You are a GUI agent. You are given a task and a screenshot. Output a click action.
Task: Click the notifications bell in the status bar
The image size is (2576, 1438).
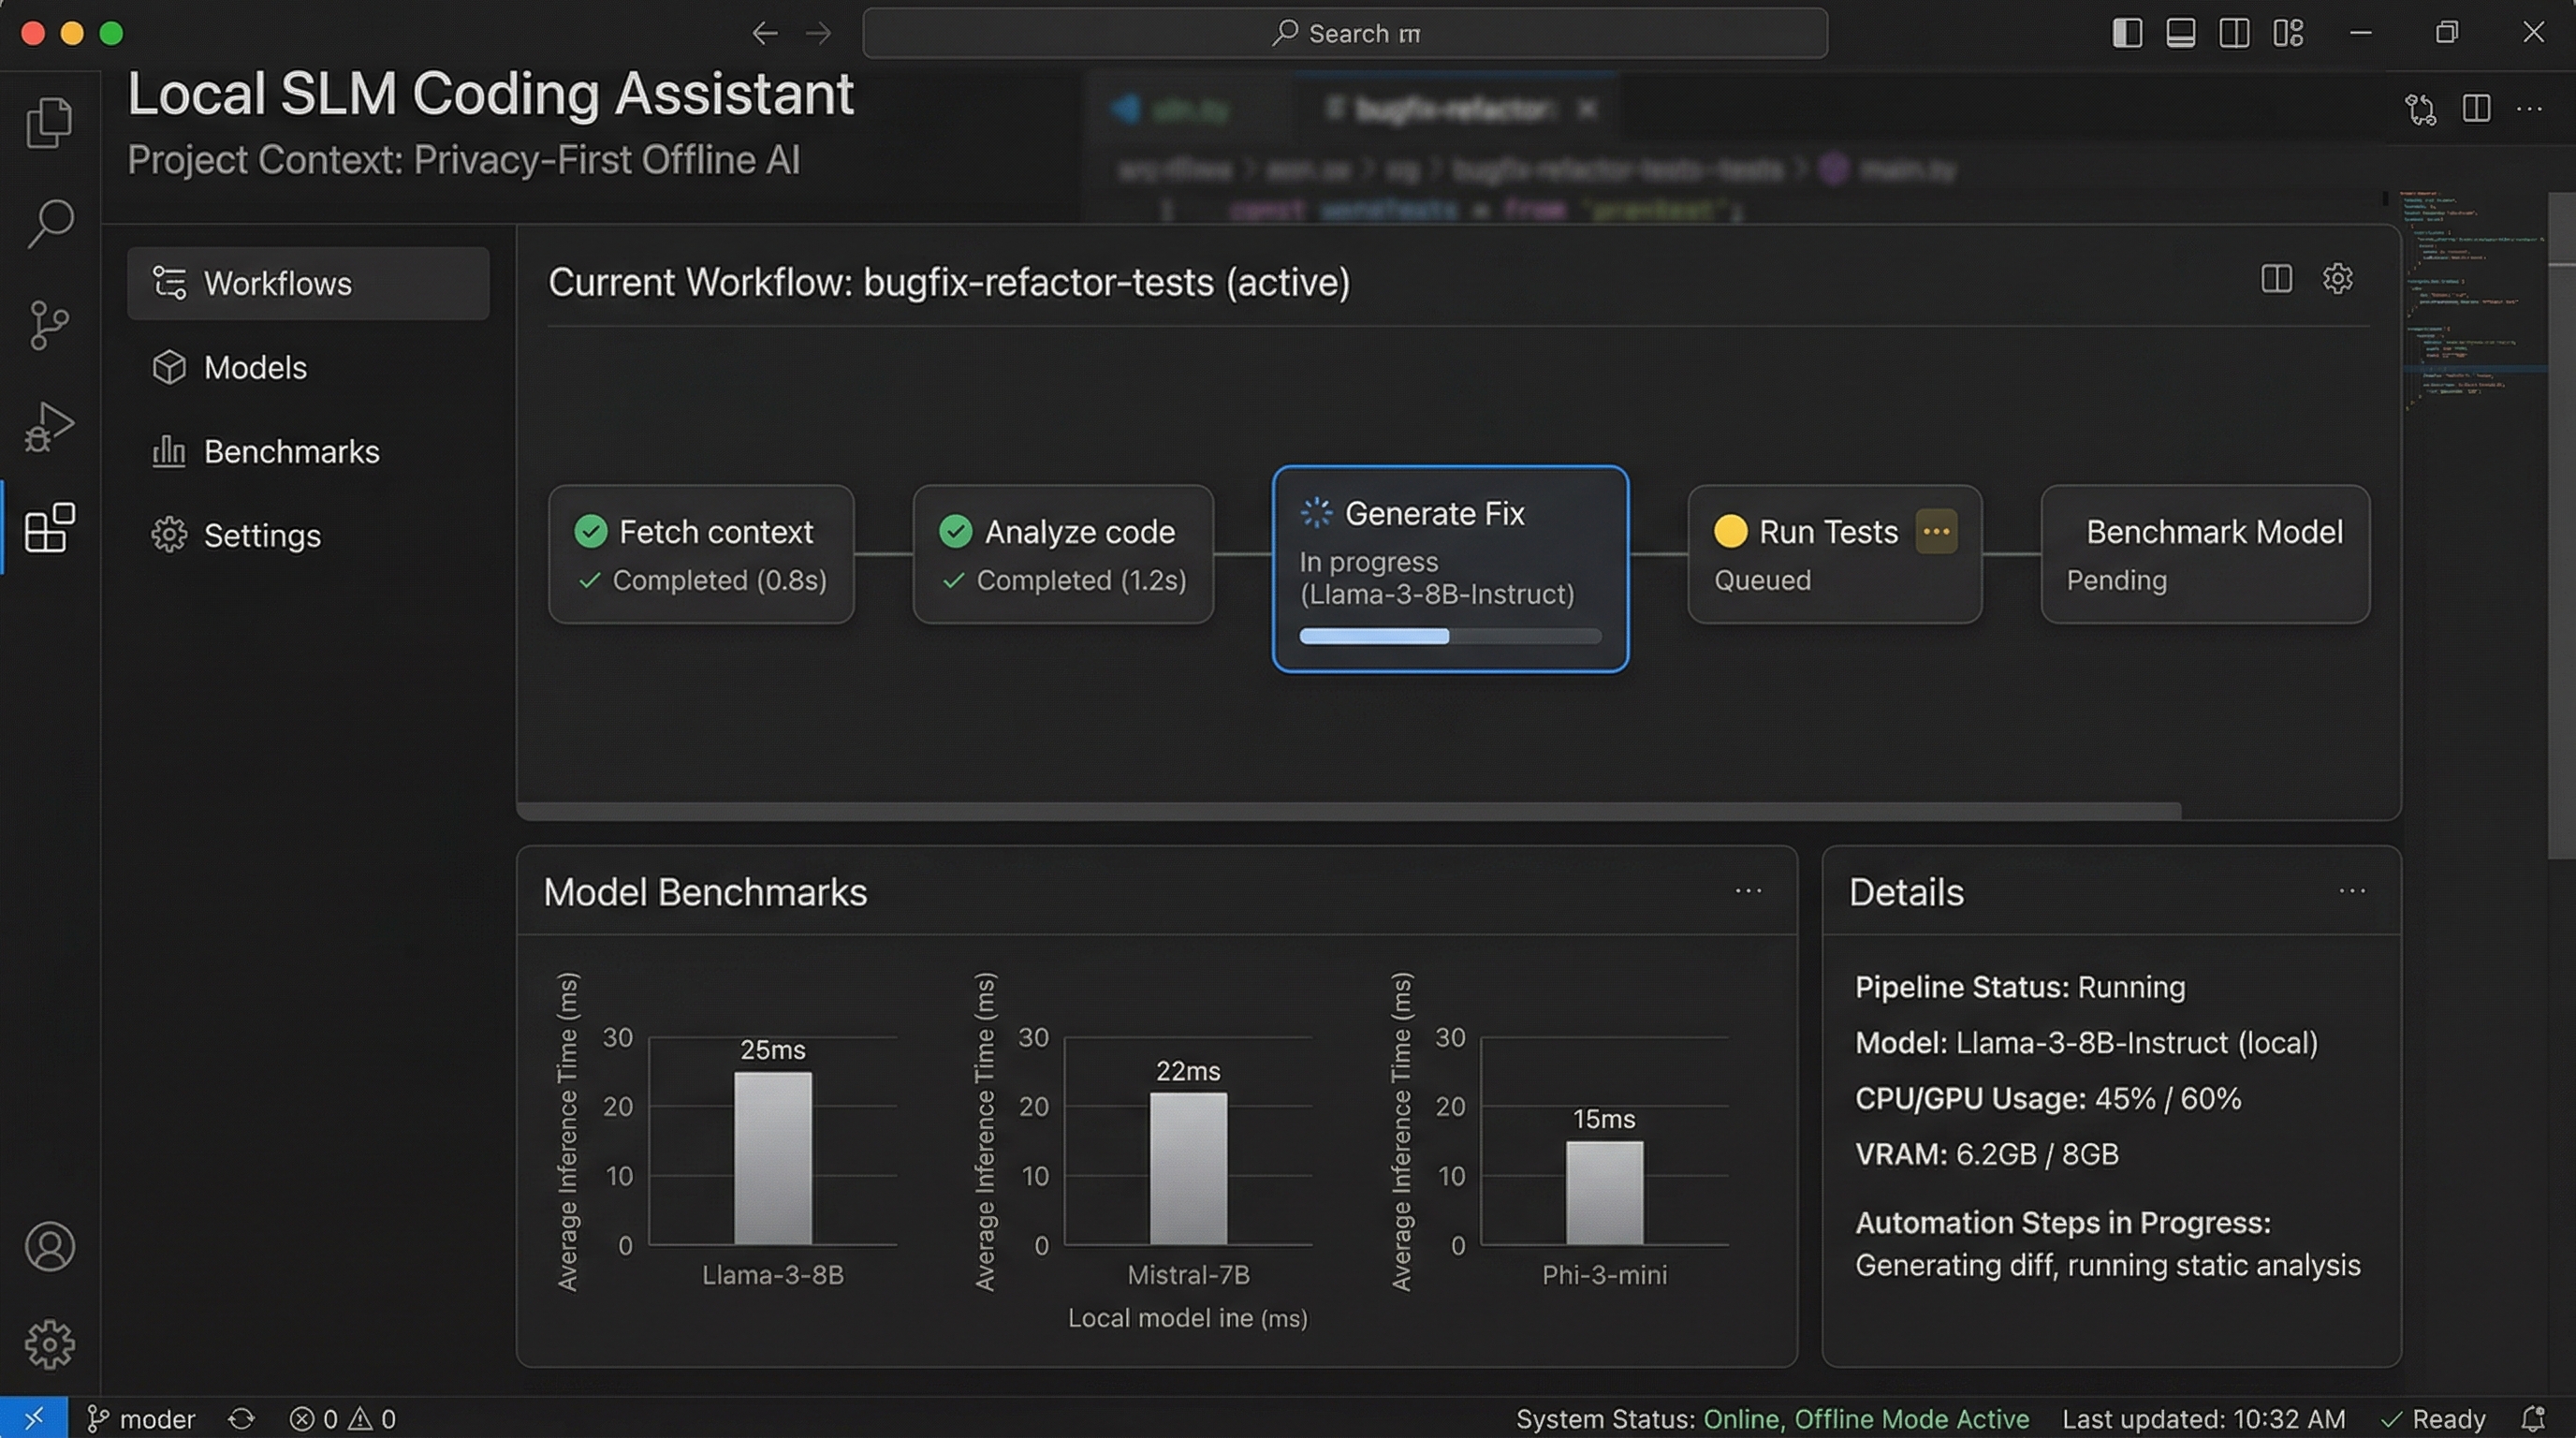tap(2537, 1418)
